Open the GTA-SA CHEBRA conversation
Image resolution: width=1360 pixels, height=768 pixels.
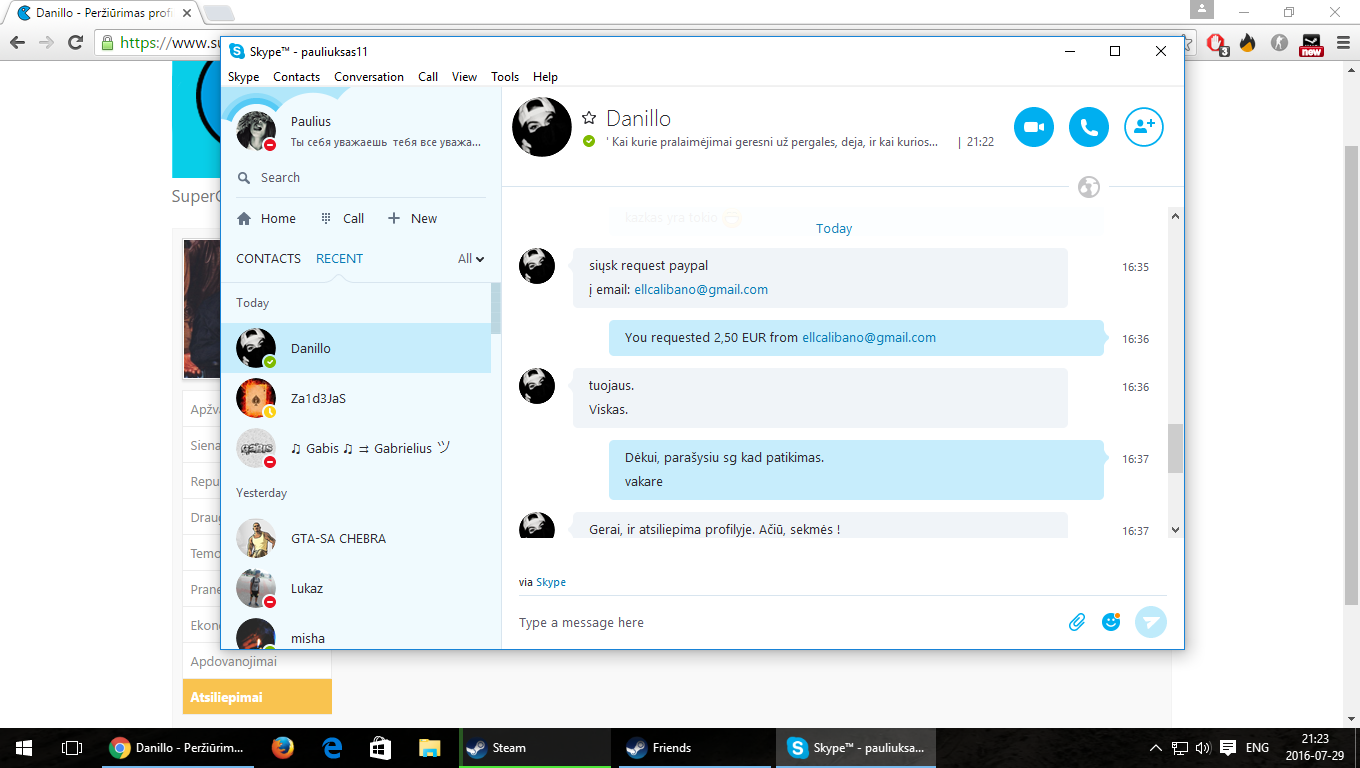coord(356,538)
